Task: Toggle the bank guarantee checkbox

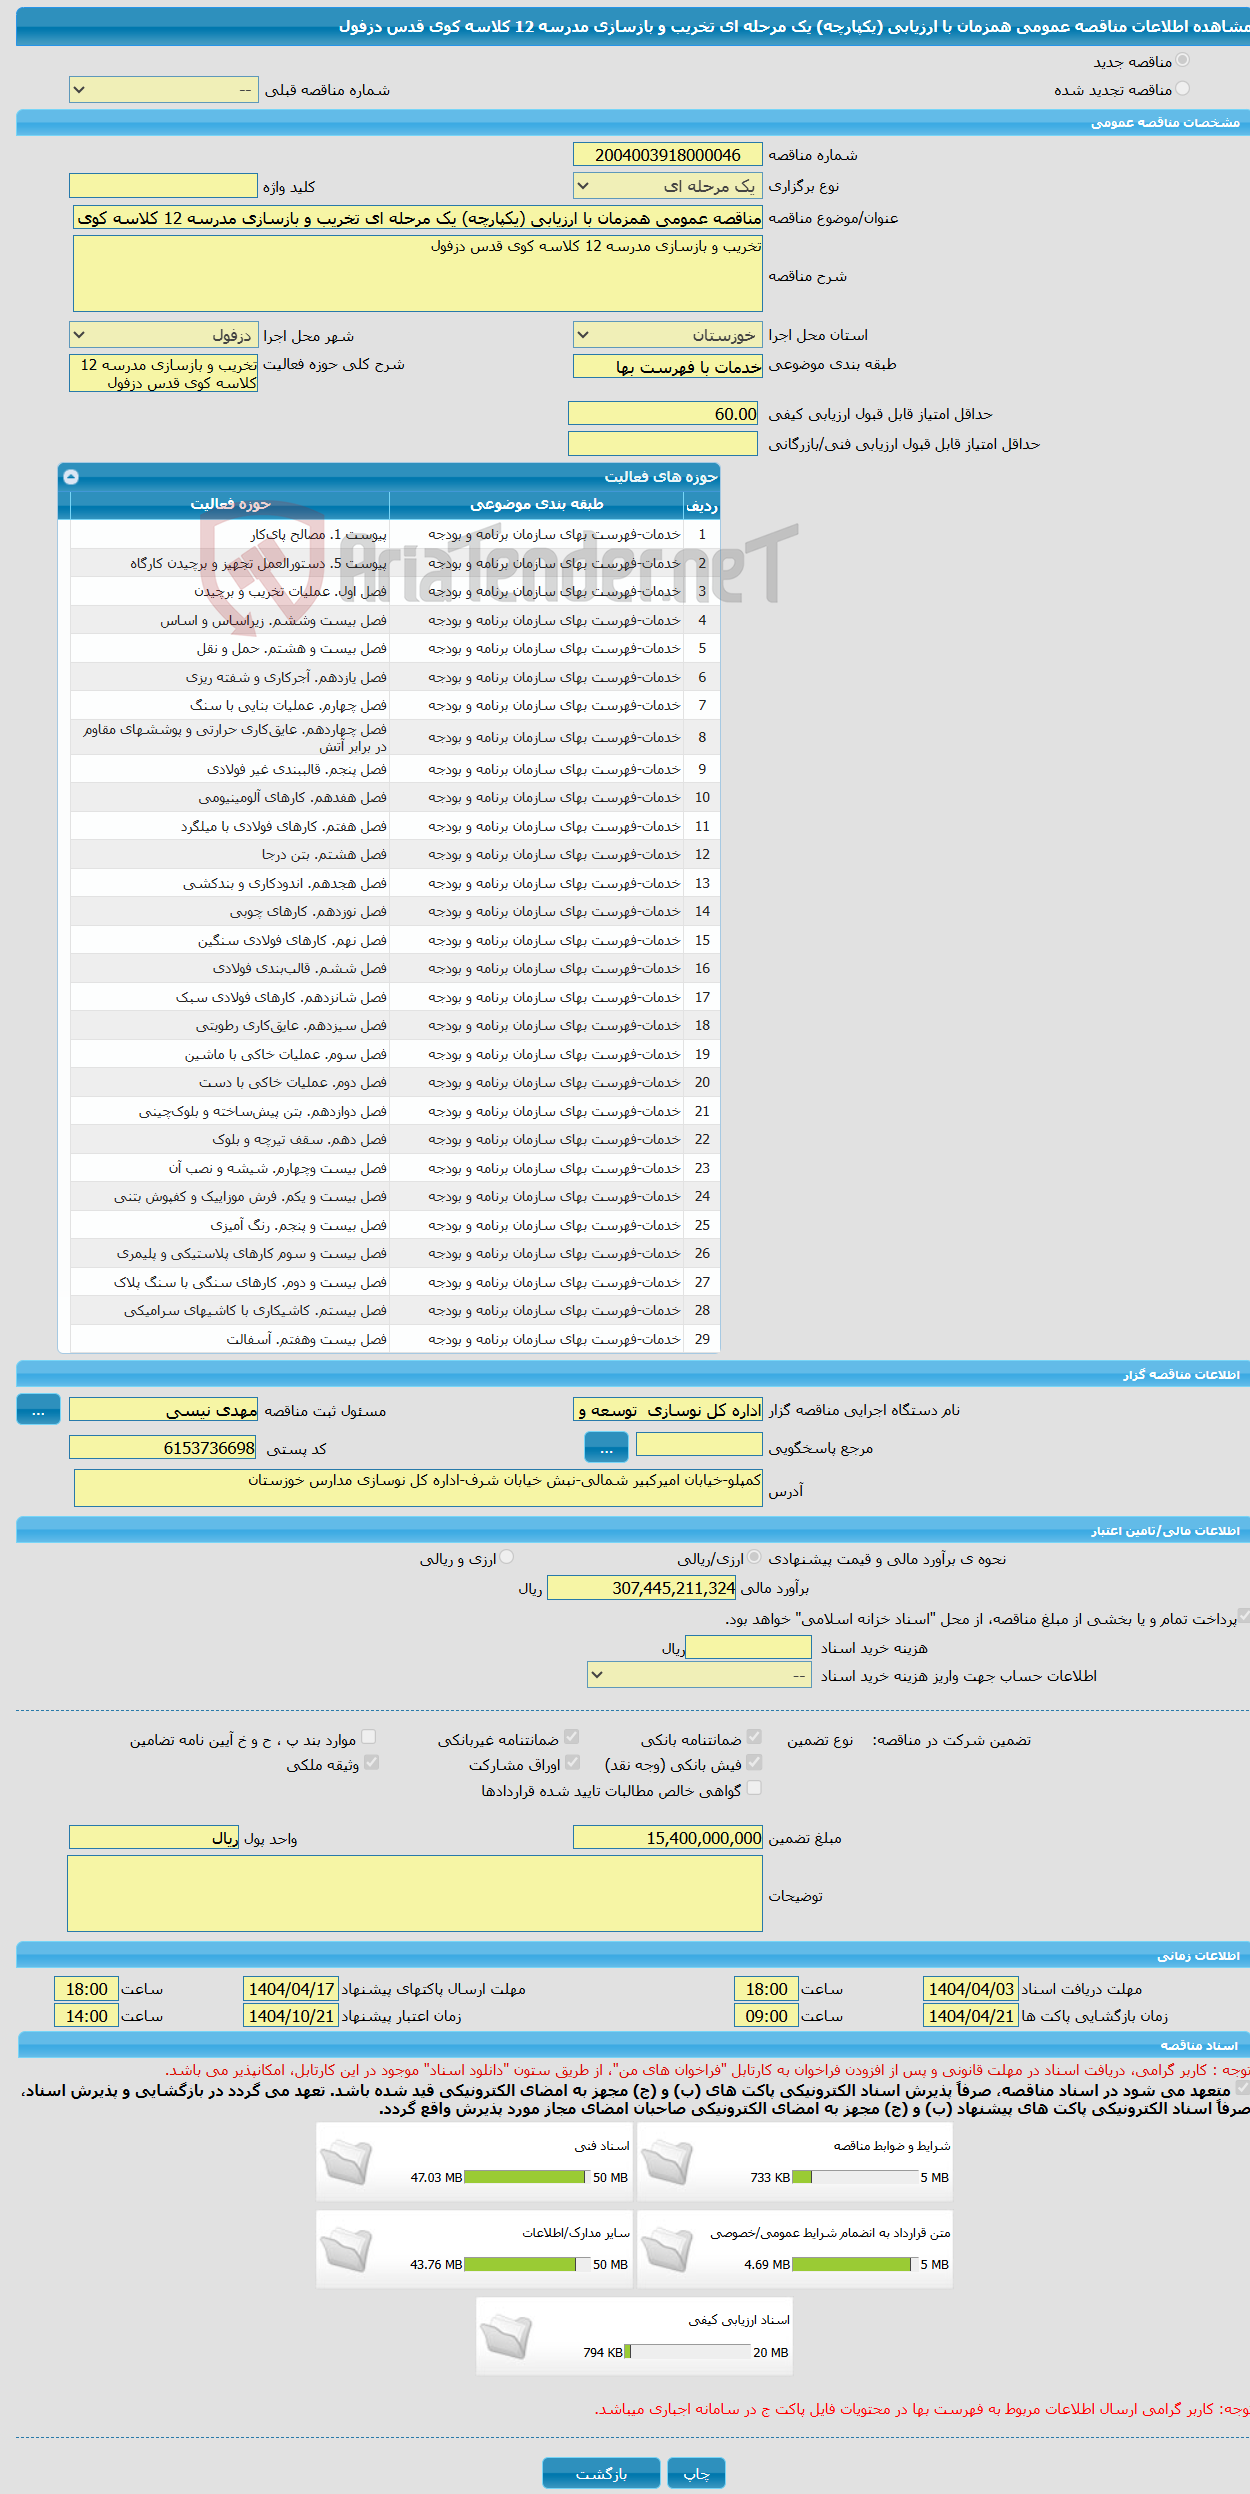Action: tap(754, 1738)
